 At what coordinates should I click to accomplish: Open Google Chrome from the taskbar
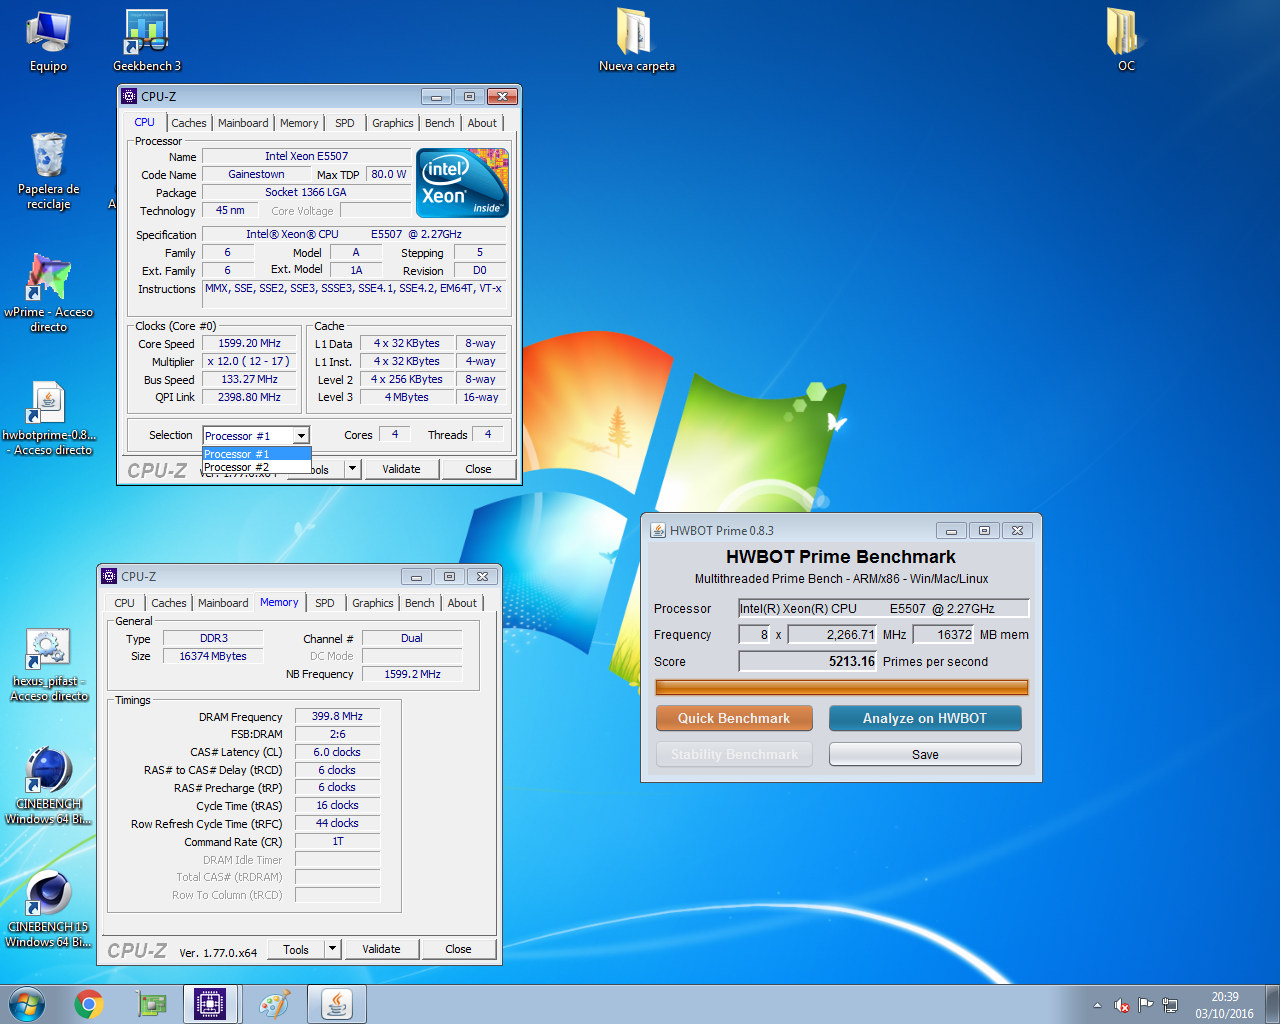click(89, 1004)
